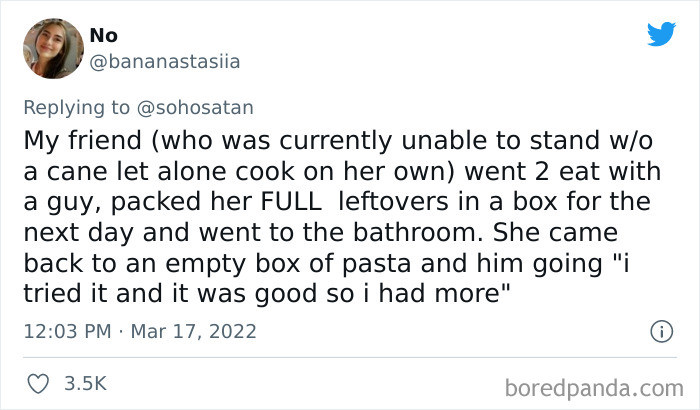Open the @bananastasiia handle
Image resolution: width=700 pixels, height=410 pixels.
164,62
